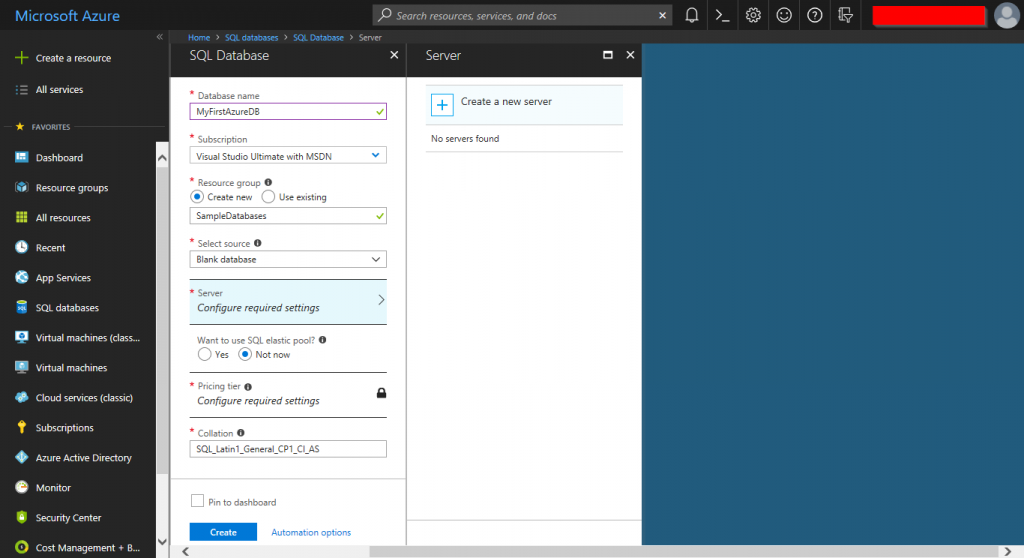Click the plus icon beside Create a resource

[22, 57]
